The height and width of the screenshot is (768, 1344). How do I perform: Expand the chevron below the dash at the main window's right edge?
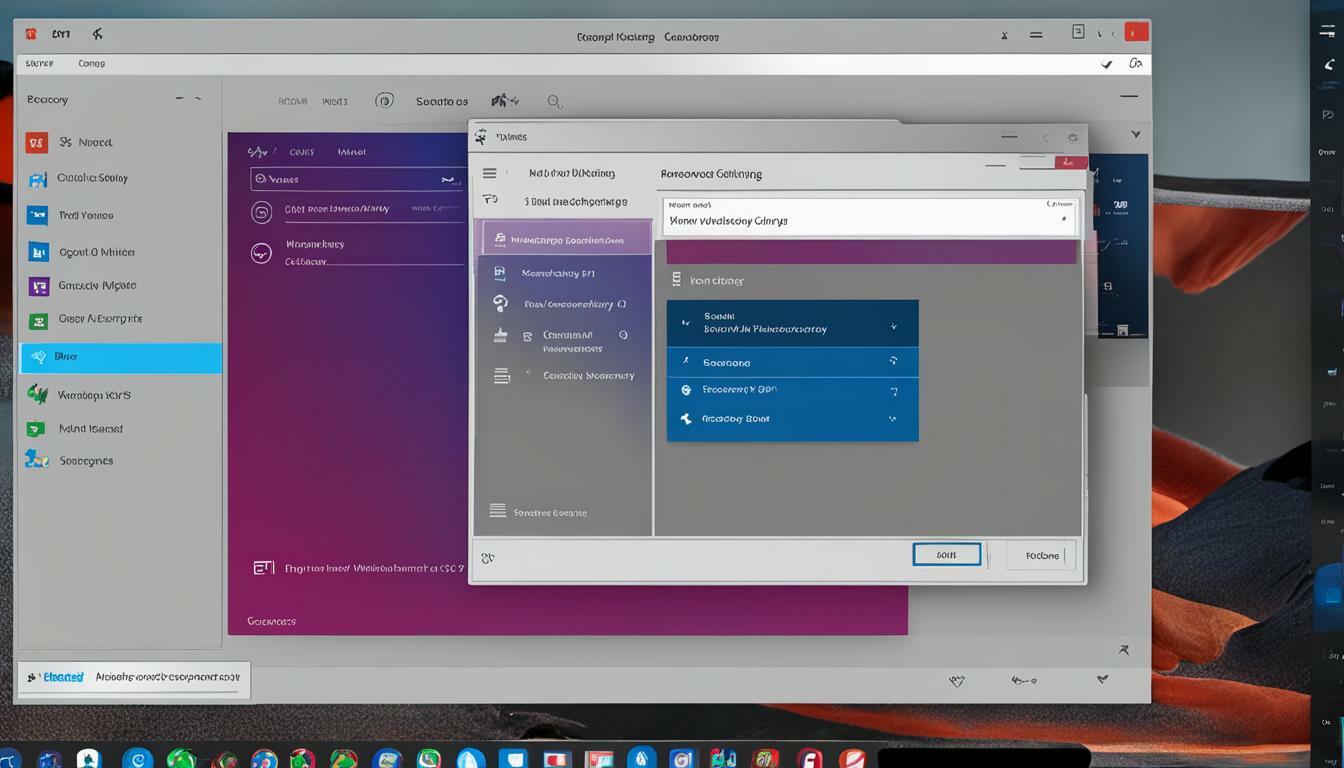tap(1135, 133)
